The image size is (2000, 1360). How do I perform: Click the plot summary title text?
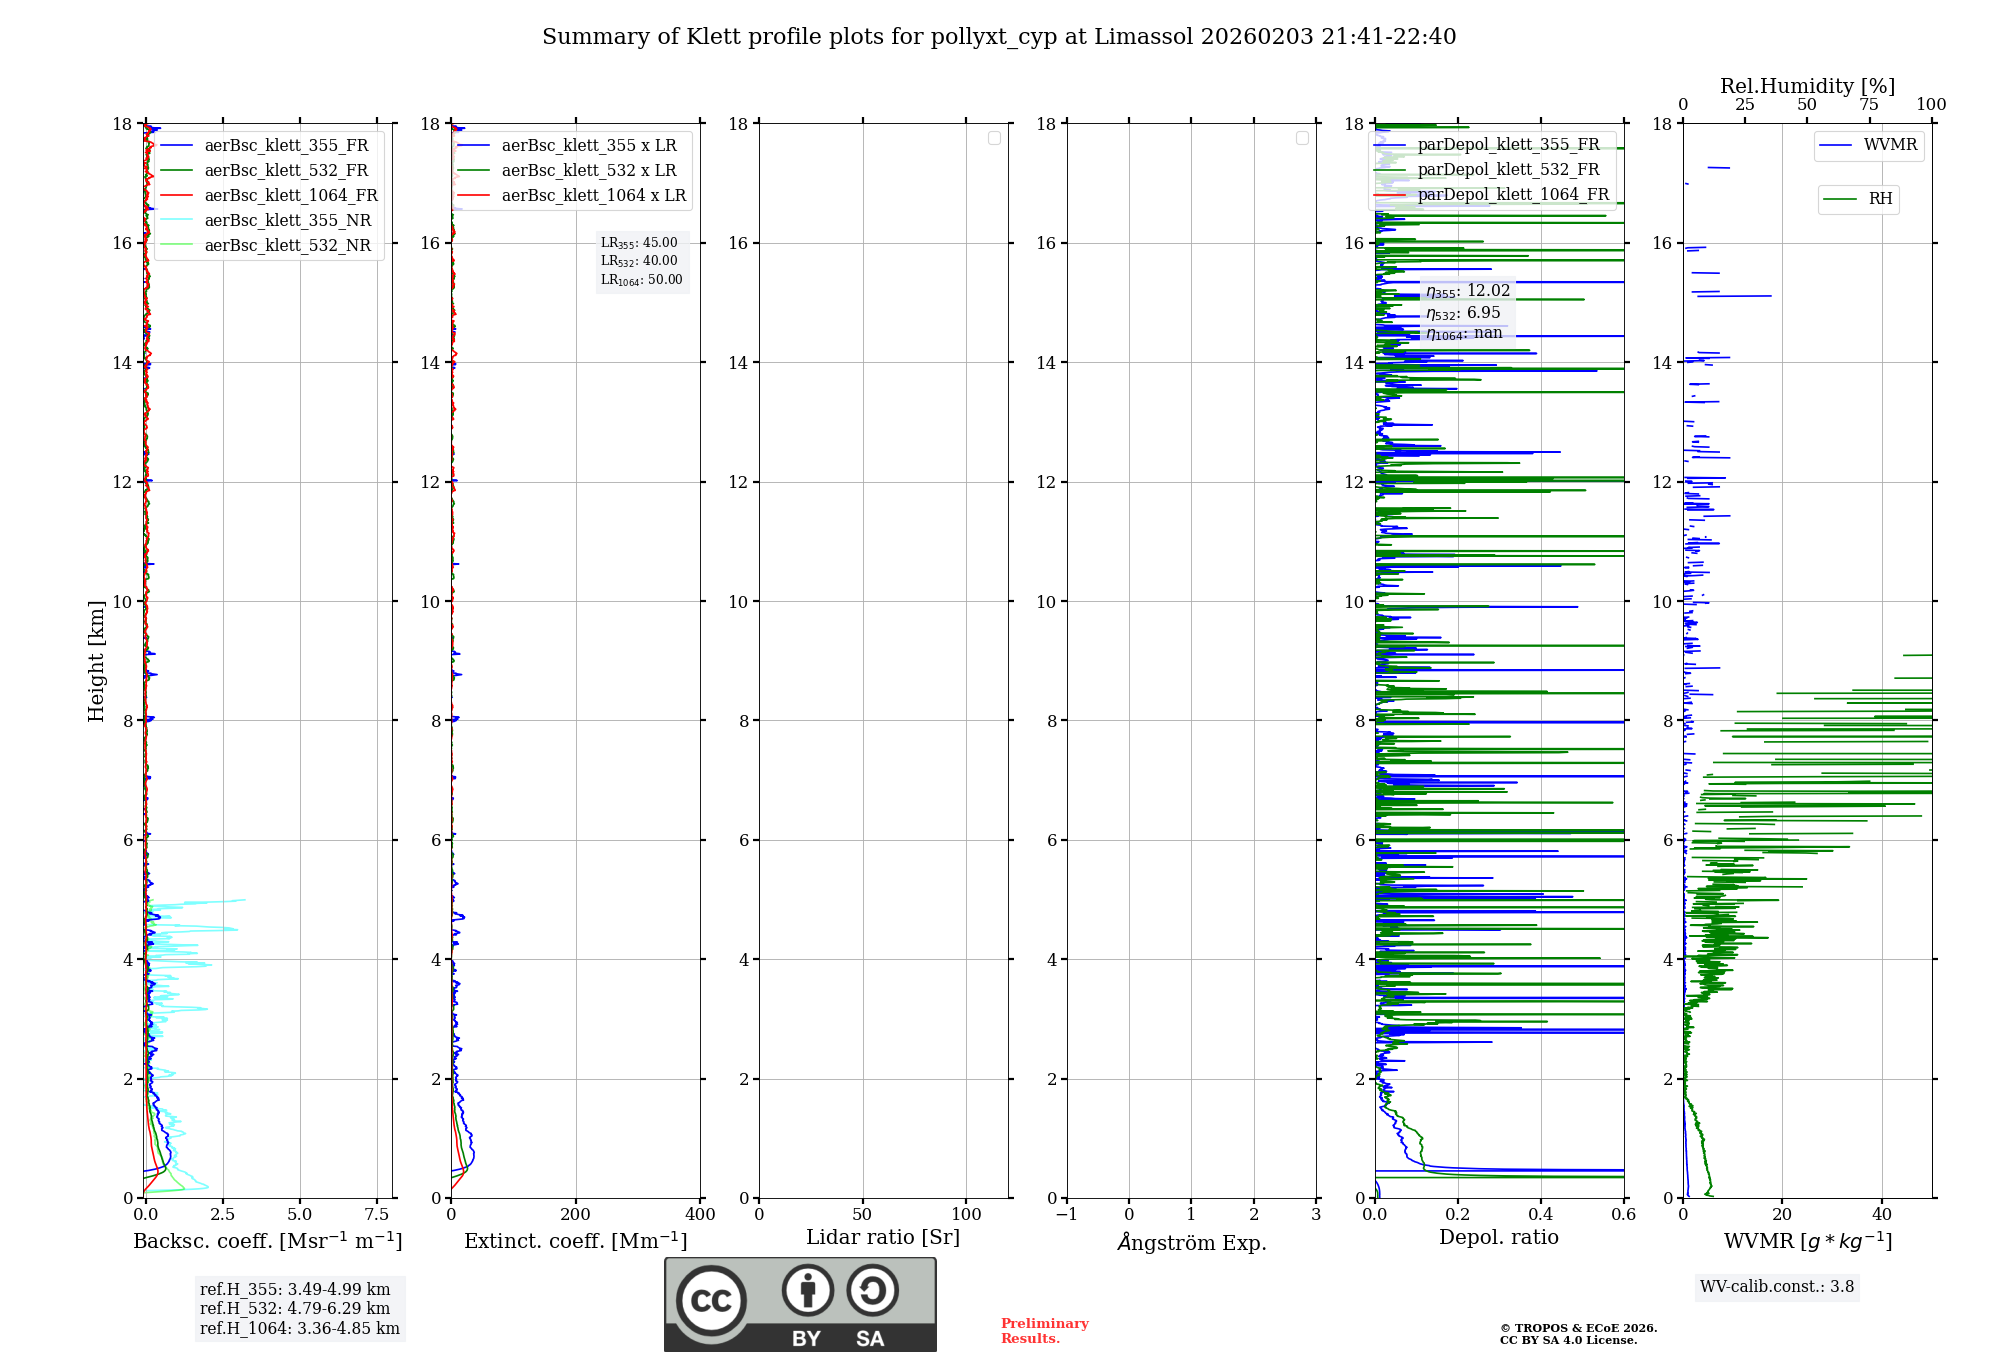tap(999, 37)
